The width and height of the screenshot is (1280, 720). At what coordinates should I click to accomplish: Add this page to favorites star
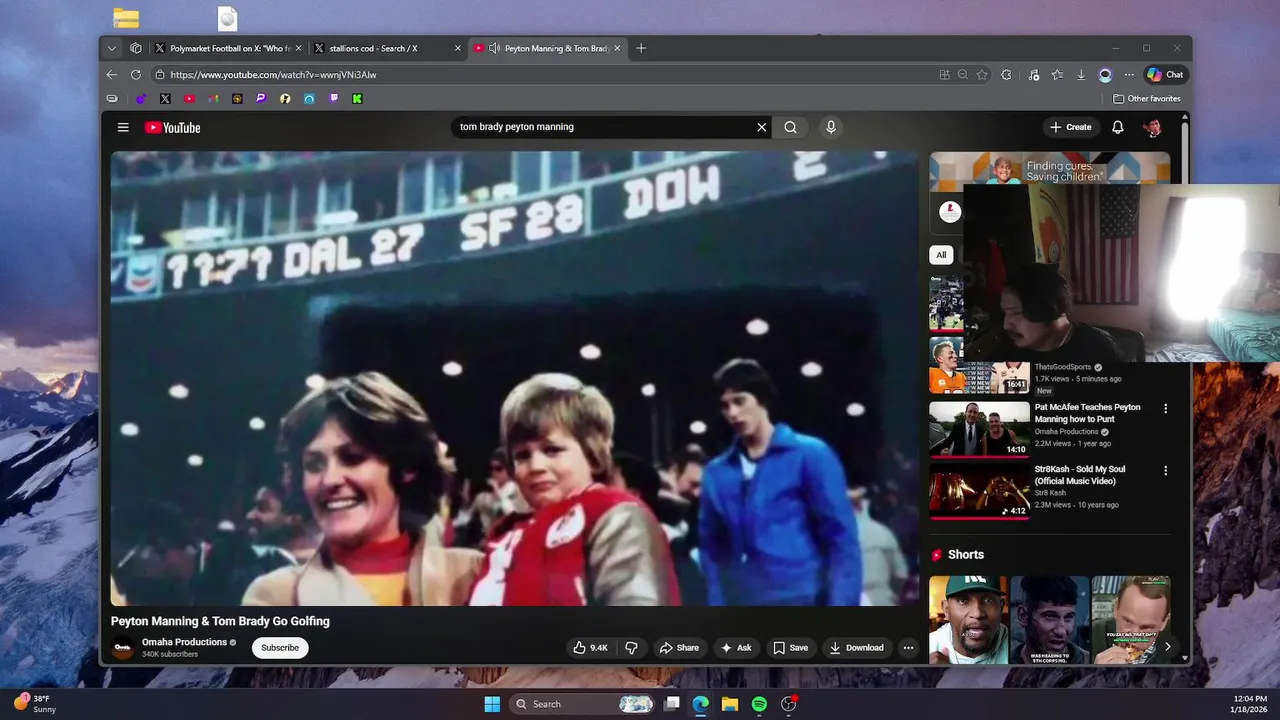(982, 75)
